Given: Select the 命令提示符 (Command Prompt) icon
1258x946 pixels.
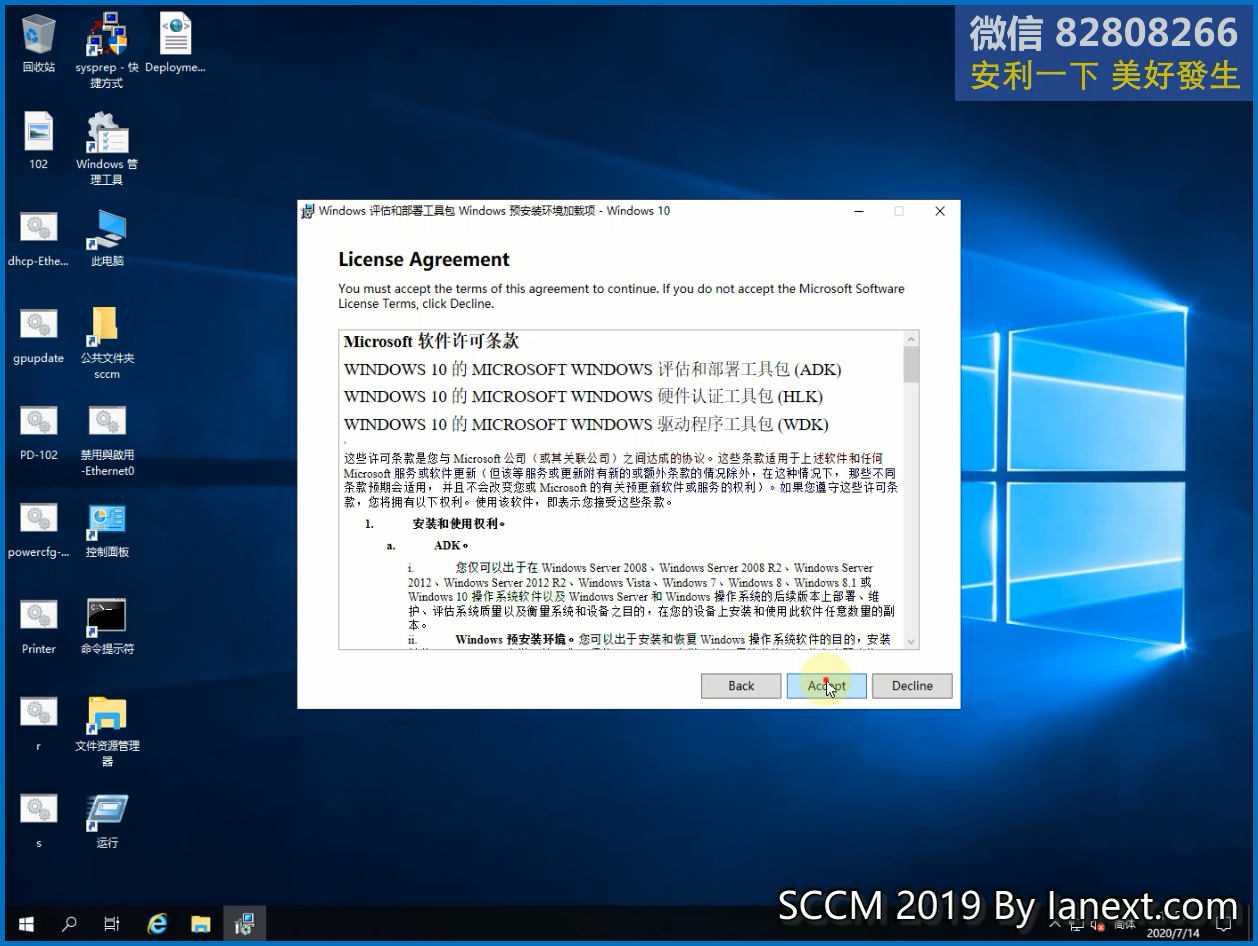Looking at the screenshot, I should pyautogui.click(x=107, y=626).
